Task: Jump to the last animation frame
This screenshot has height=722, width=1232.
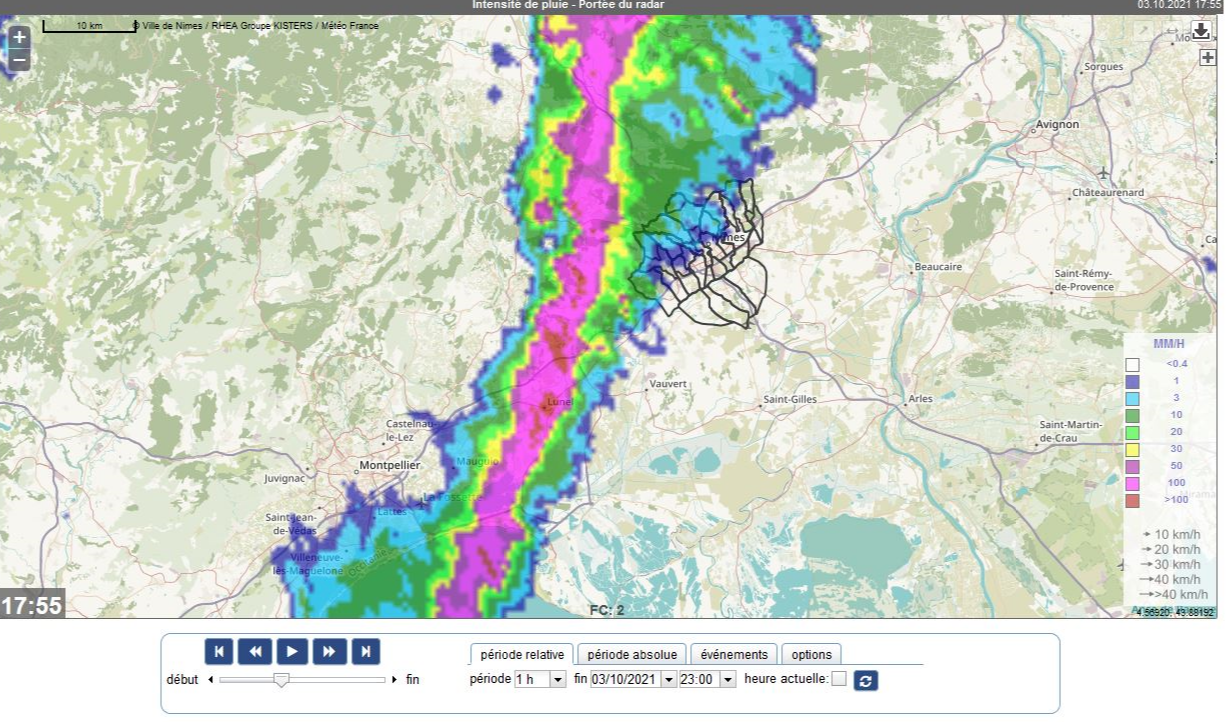Action: [366, 651]
